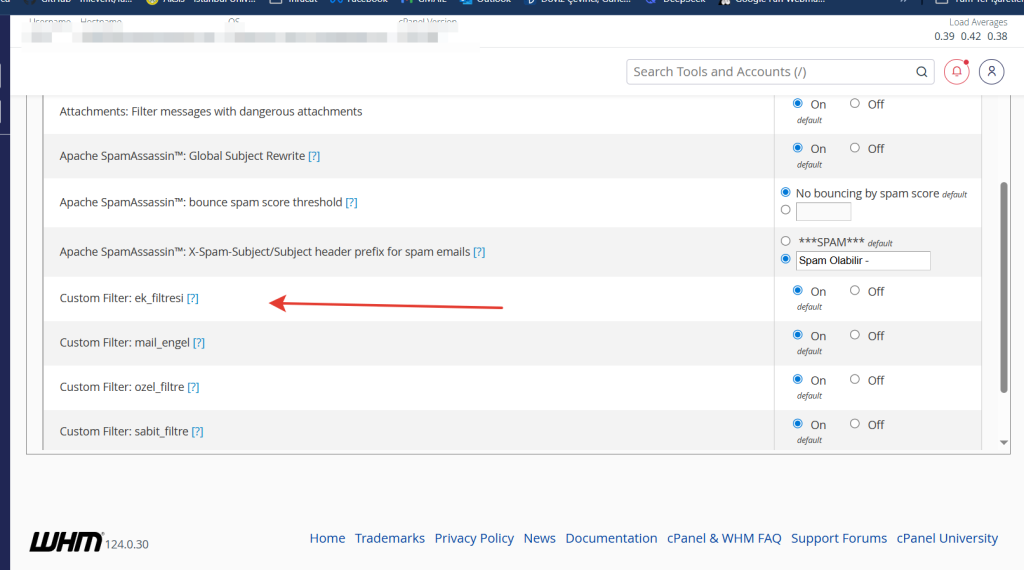
Task: Turn ozel_filtre custom filter On
Action: 797,379
